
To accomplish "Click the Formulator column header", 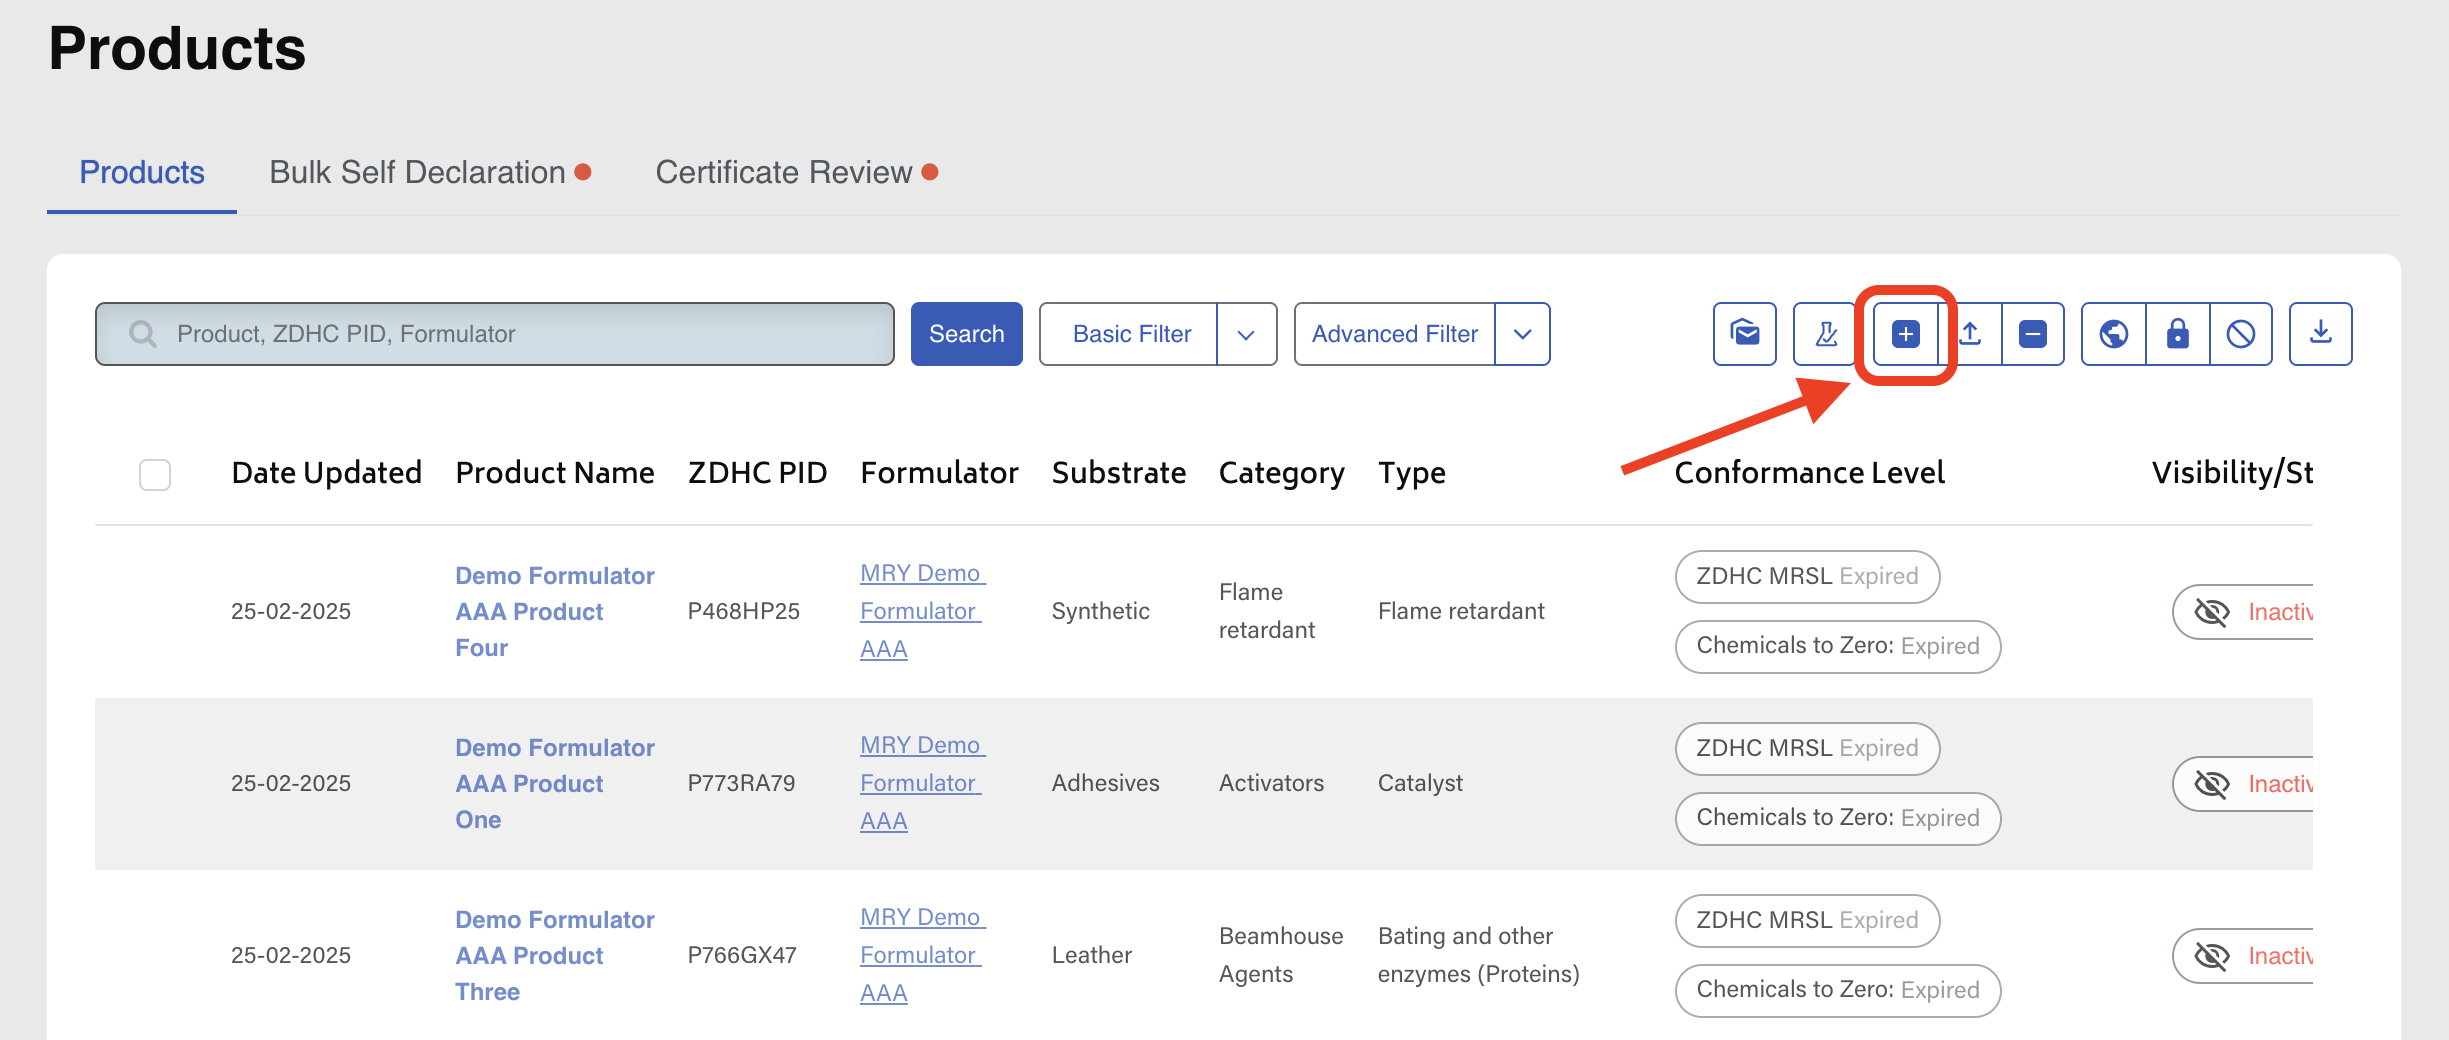I will (939, 473).
